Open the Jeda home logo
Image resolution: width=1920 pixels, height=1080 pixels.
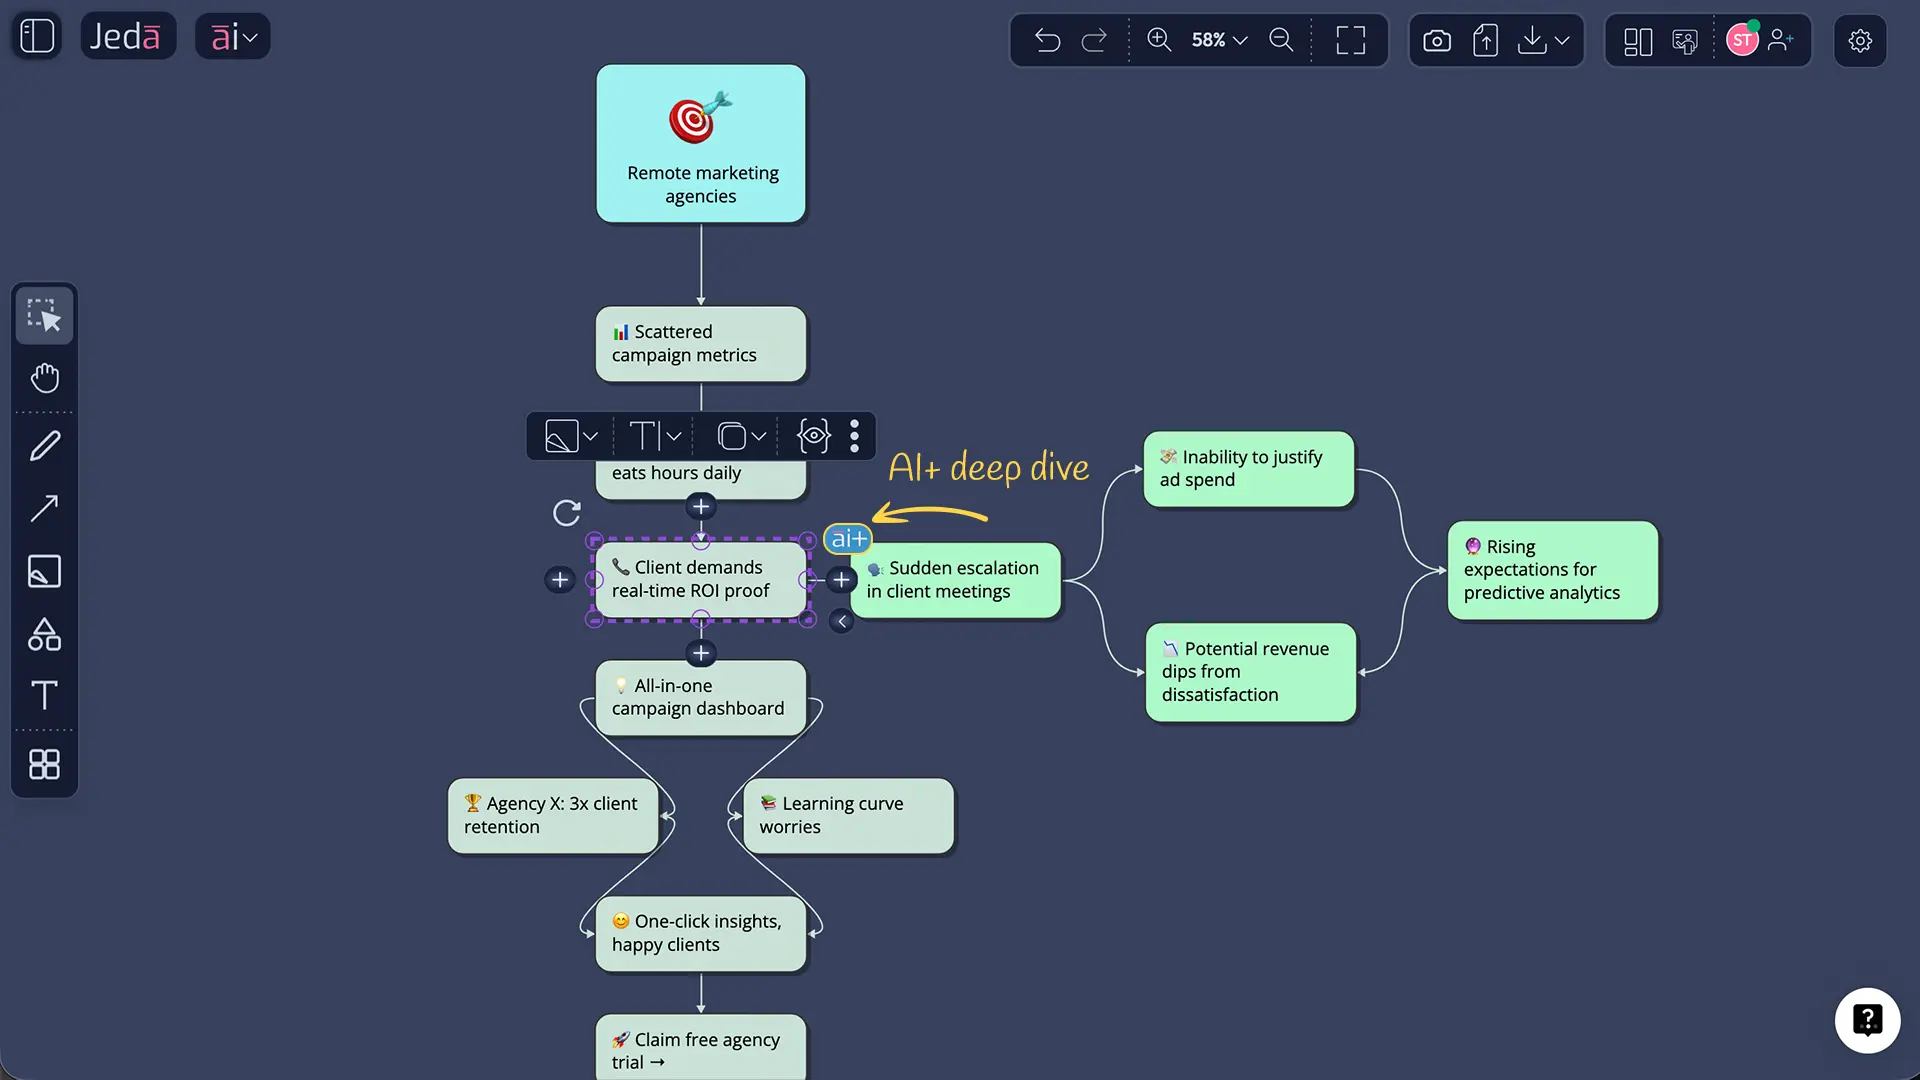(x=128, y=36)
